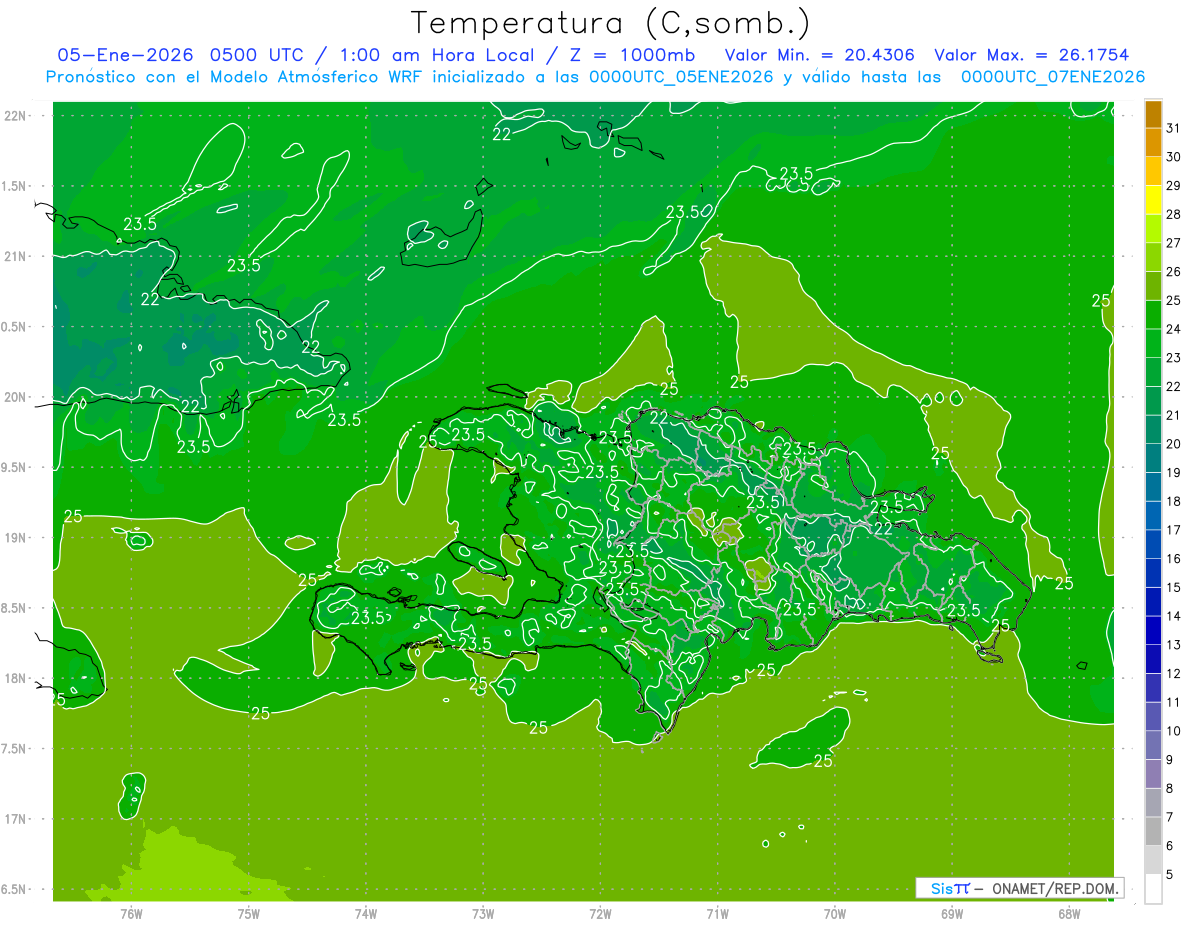Click the '29' color scale label
This screenshot has width=1200, height=927.
(x=1174, y=185)
